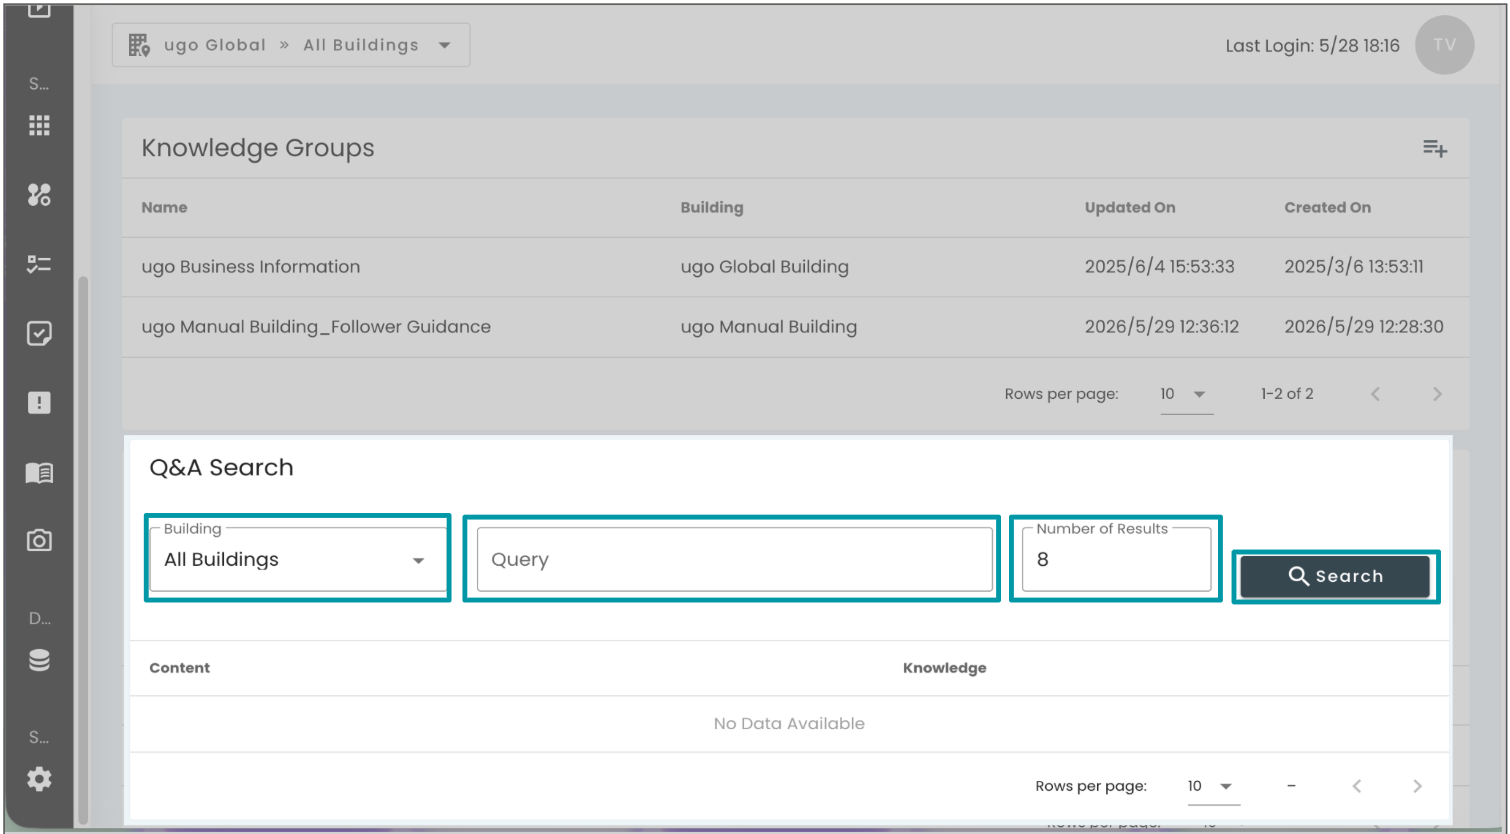Sort Knowledge Groups by Building column header

712,207
